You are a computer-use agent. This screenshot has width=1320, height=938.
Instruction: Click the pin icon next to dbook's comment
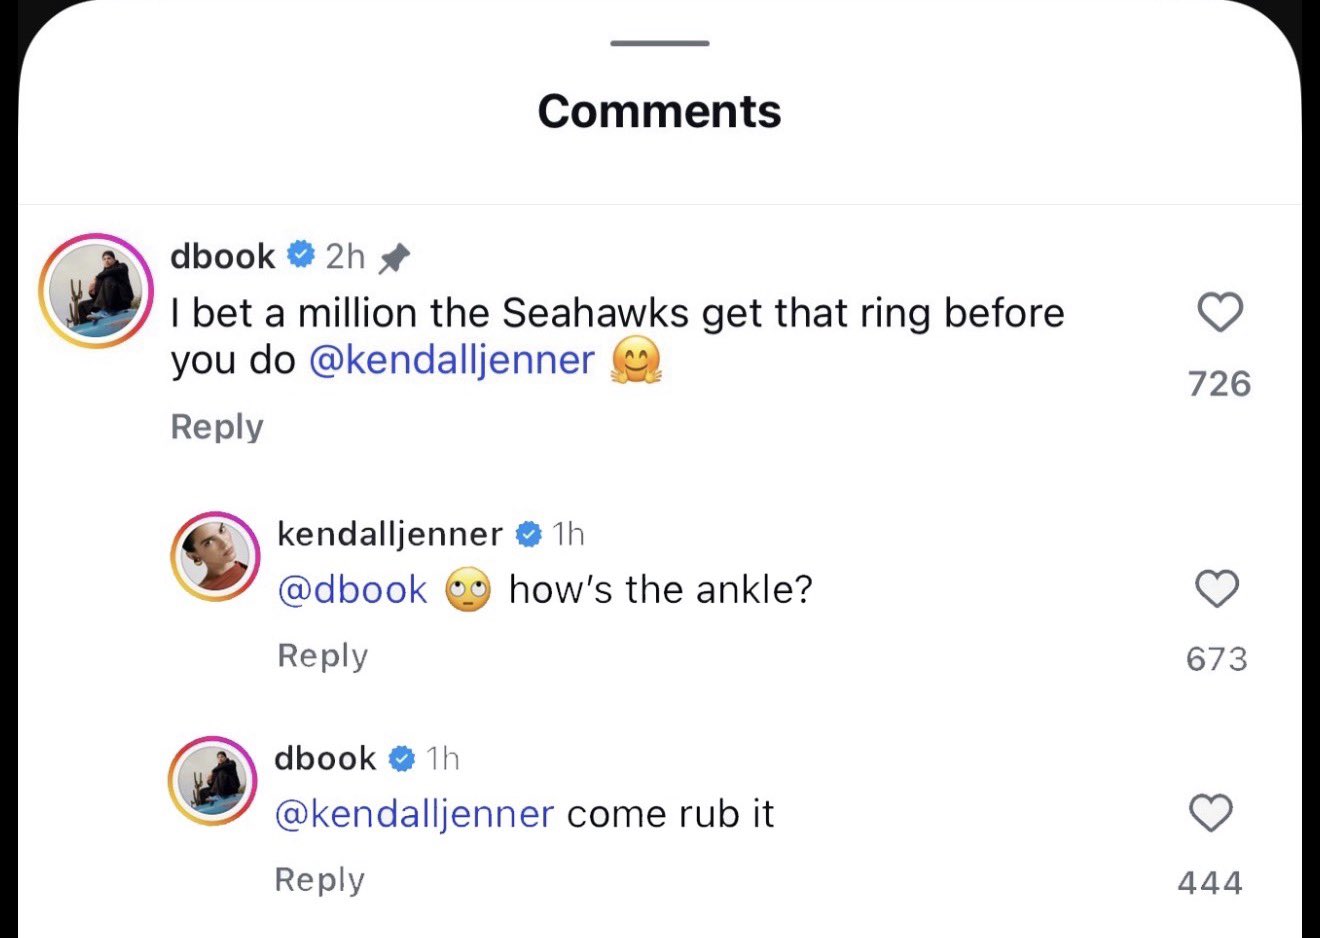click(396, 256)
